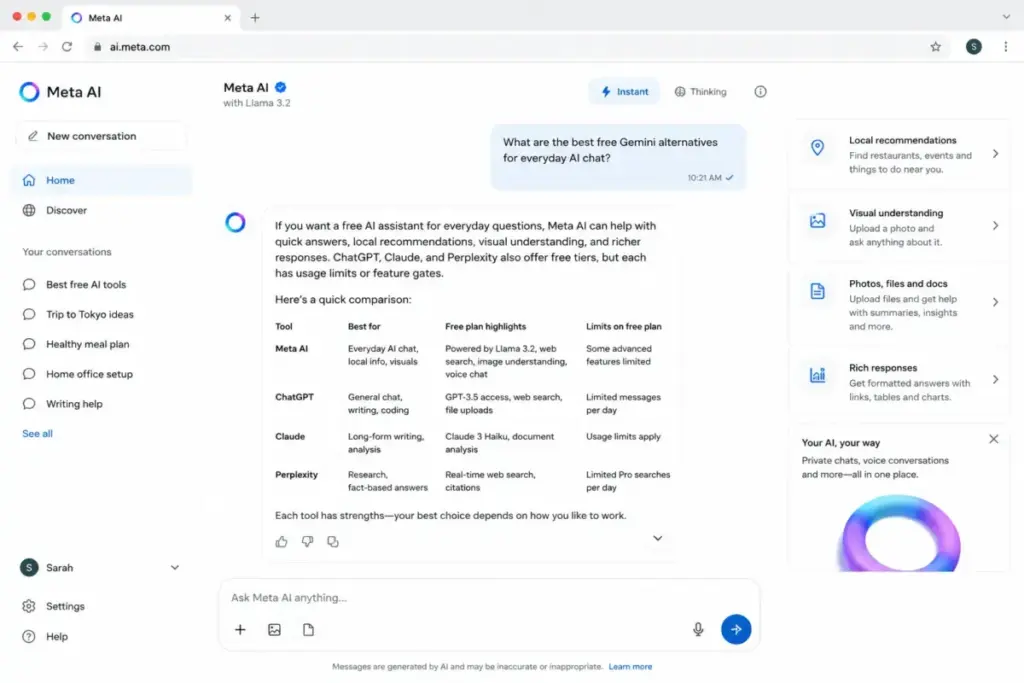Open Photos, files and docs chevron arrow
Screen dimensions: 1024x683
[x=995, y=302]
